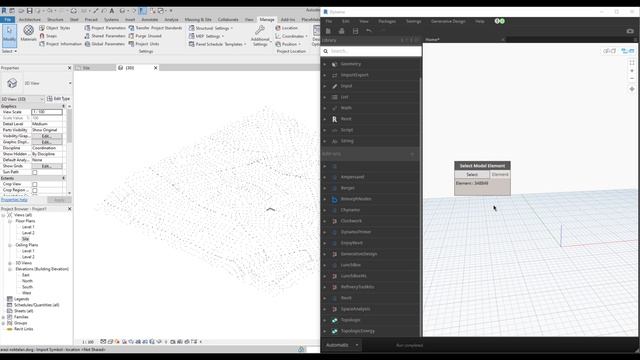
Task: Open Additional Settings in the ribbon
Action: tap(260, 36)
